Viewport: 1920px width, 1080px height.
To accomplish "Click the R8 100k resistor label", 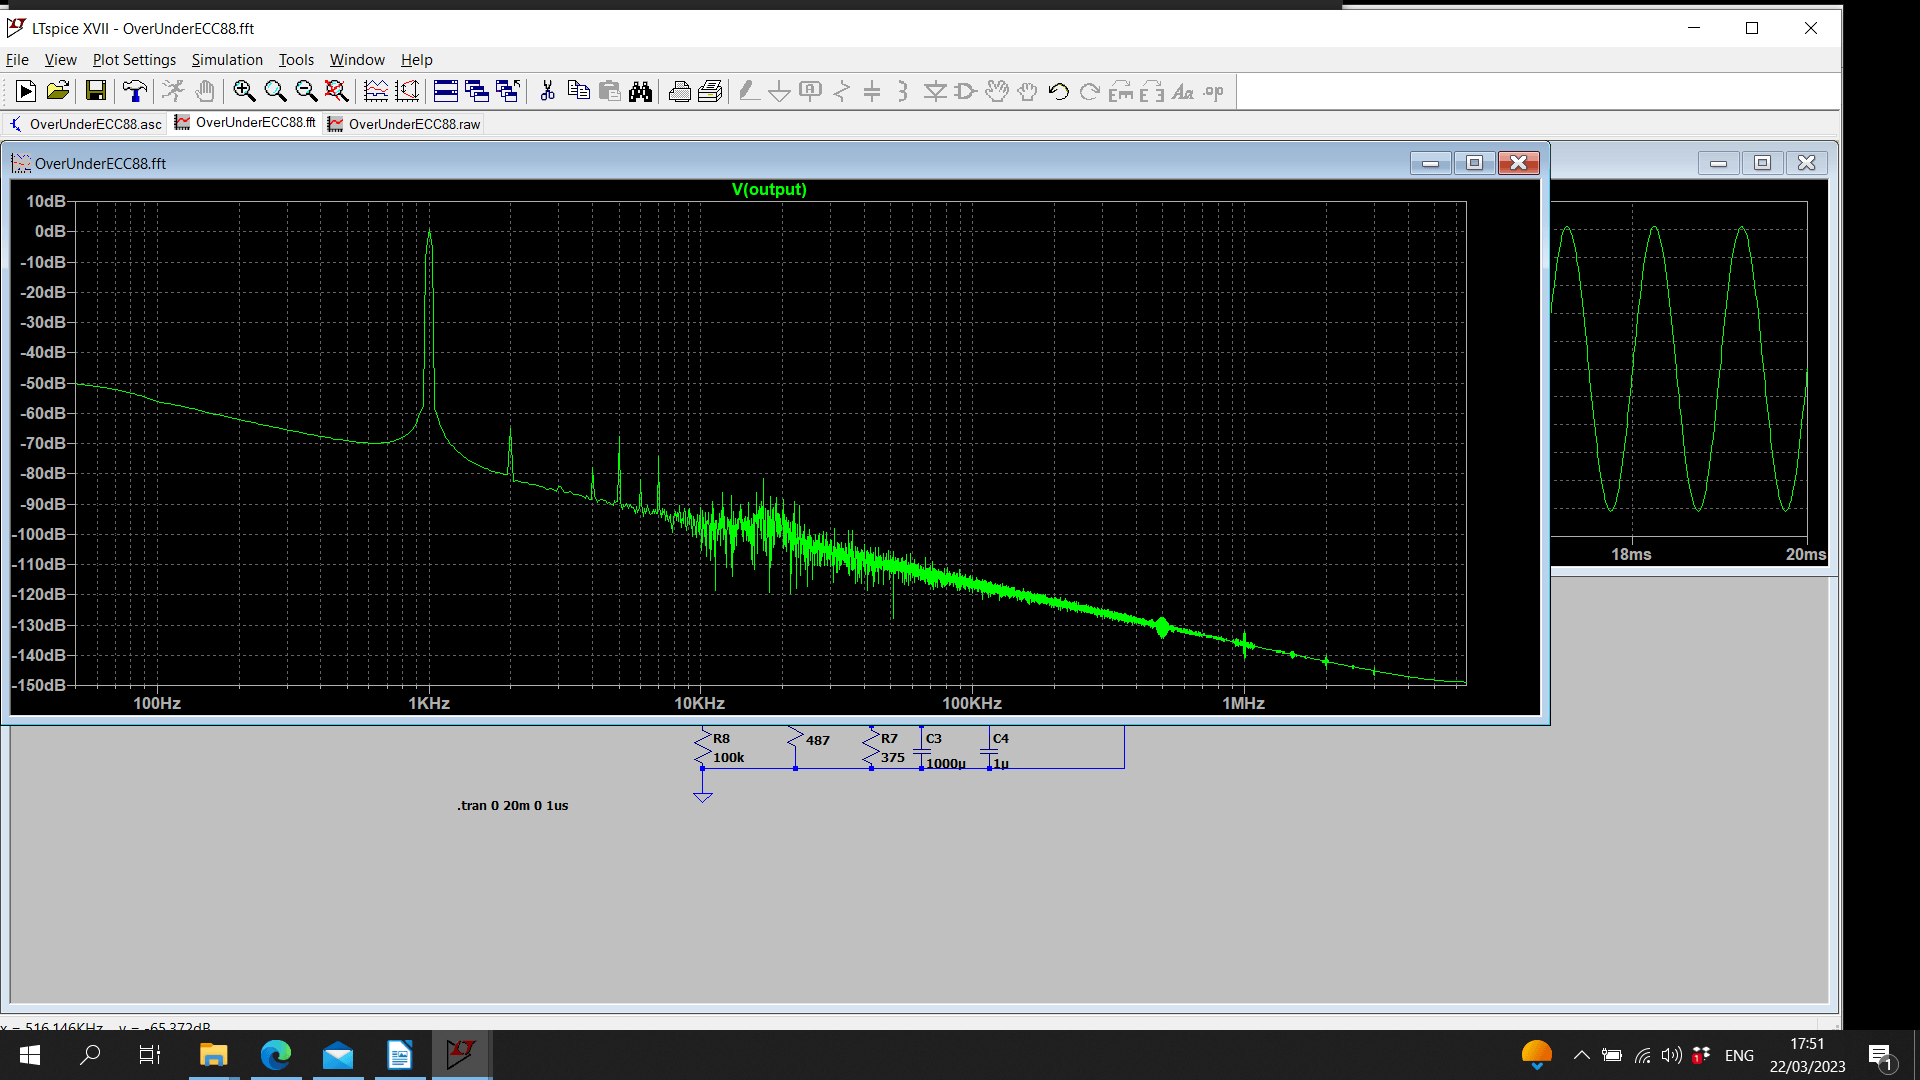I will (x=728, y=748).
